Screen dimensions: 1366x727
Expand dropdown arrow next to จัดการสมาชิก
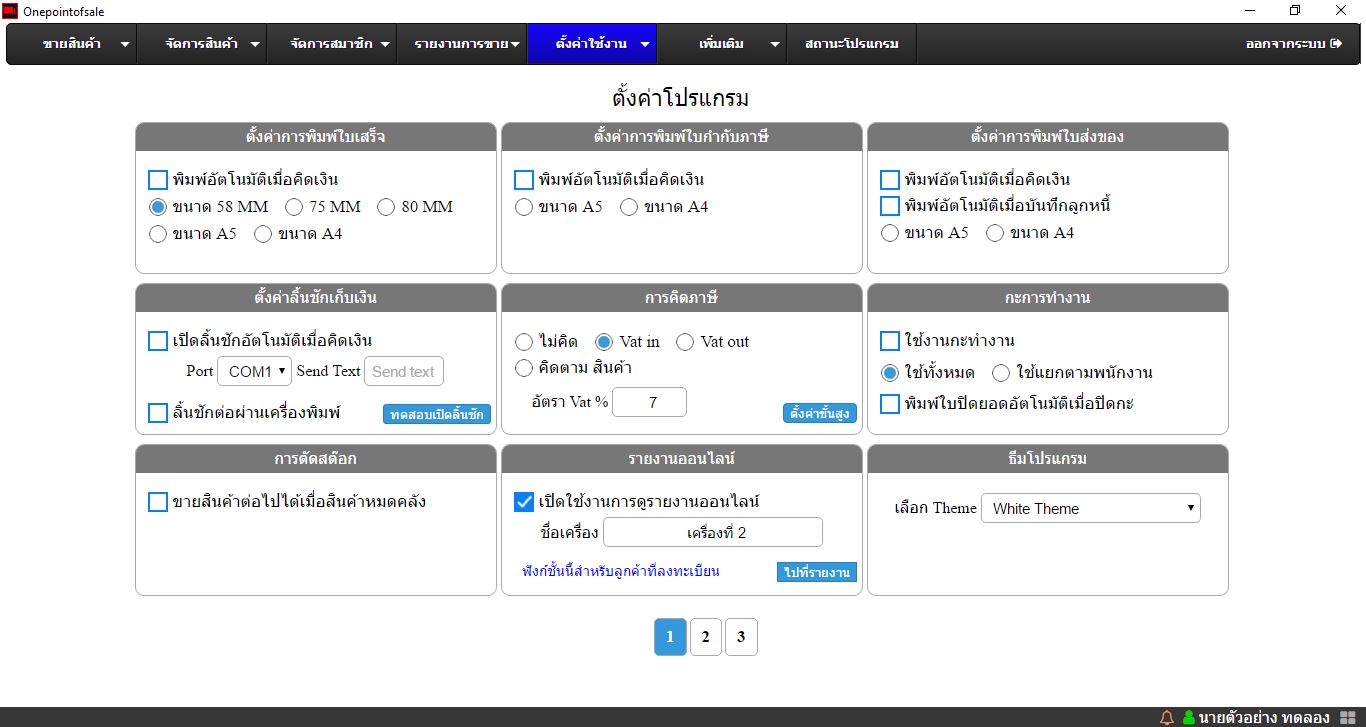(385, 45)
